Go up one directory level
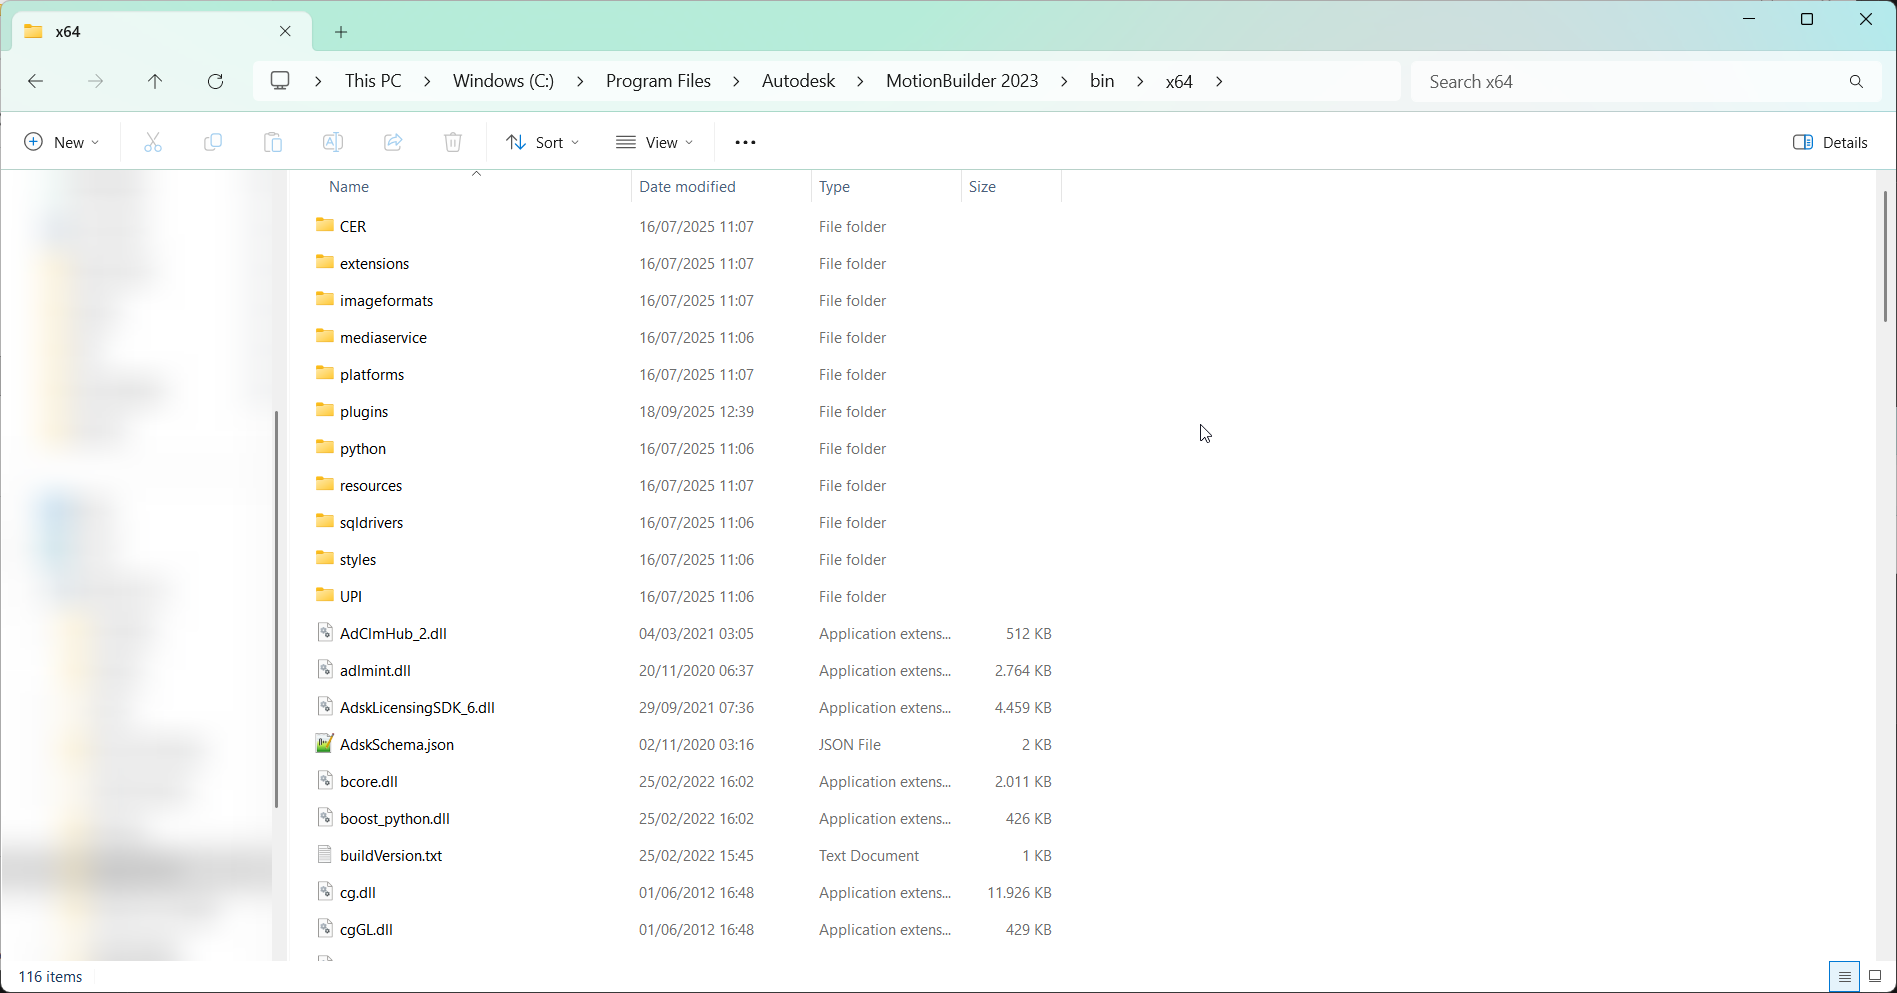Image resolution: width=1897 pixels, height=993 pixels. [x=155, y=81]
